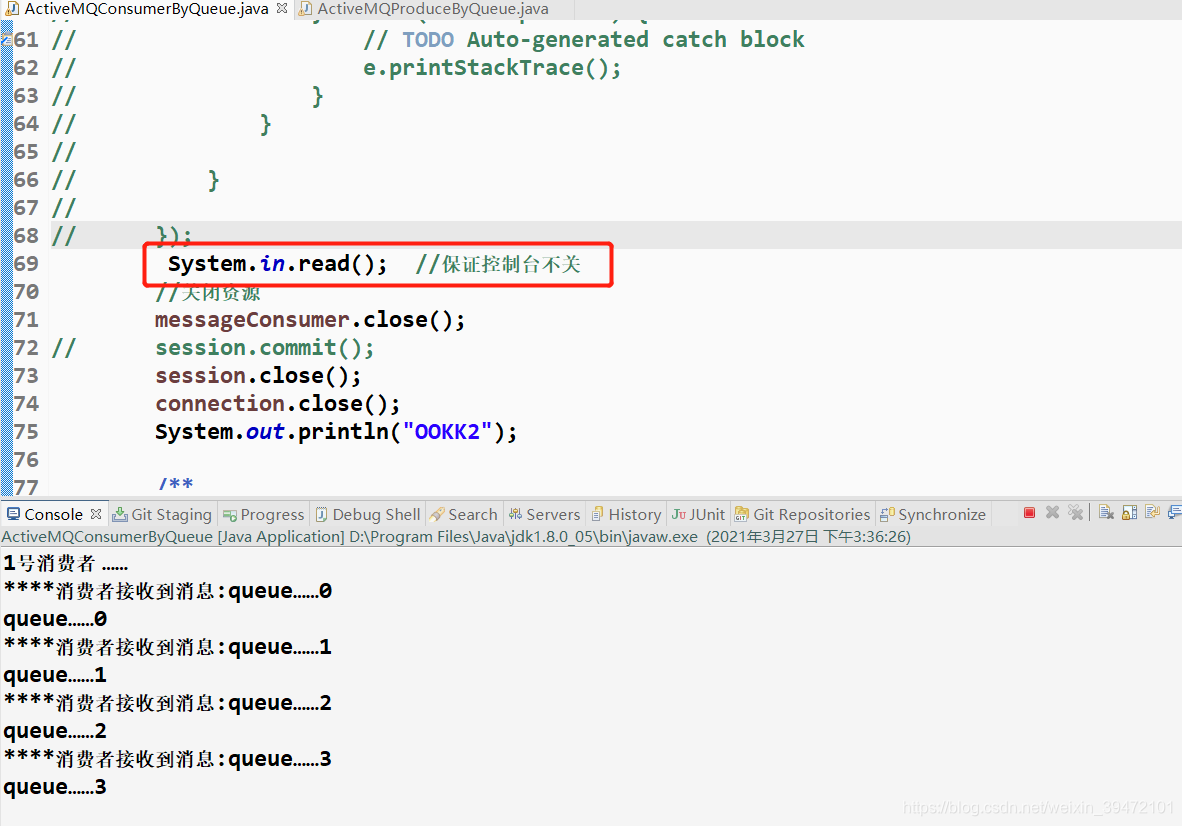Click console line '****消费者接收到消息:queue......0'
Screen dimensions: 1182x826
point(168,591)
